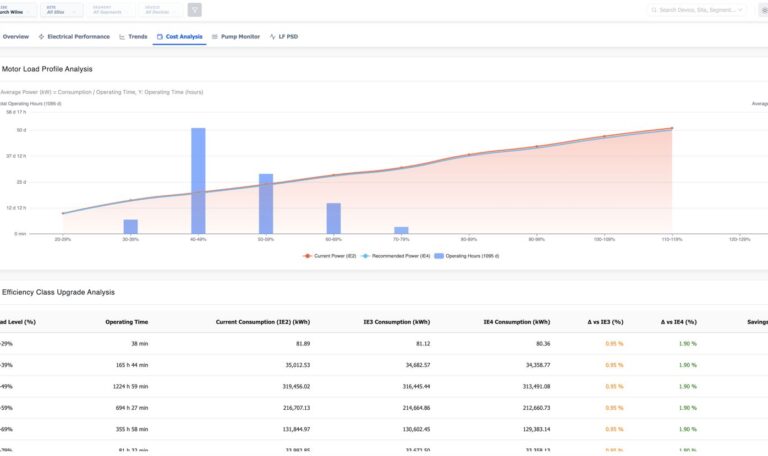Click the 50-59% operating hours bar
768x456 pixels.
coord(266,204)
